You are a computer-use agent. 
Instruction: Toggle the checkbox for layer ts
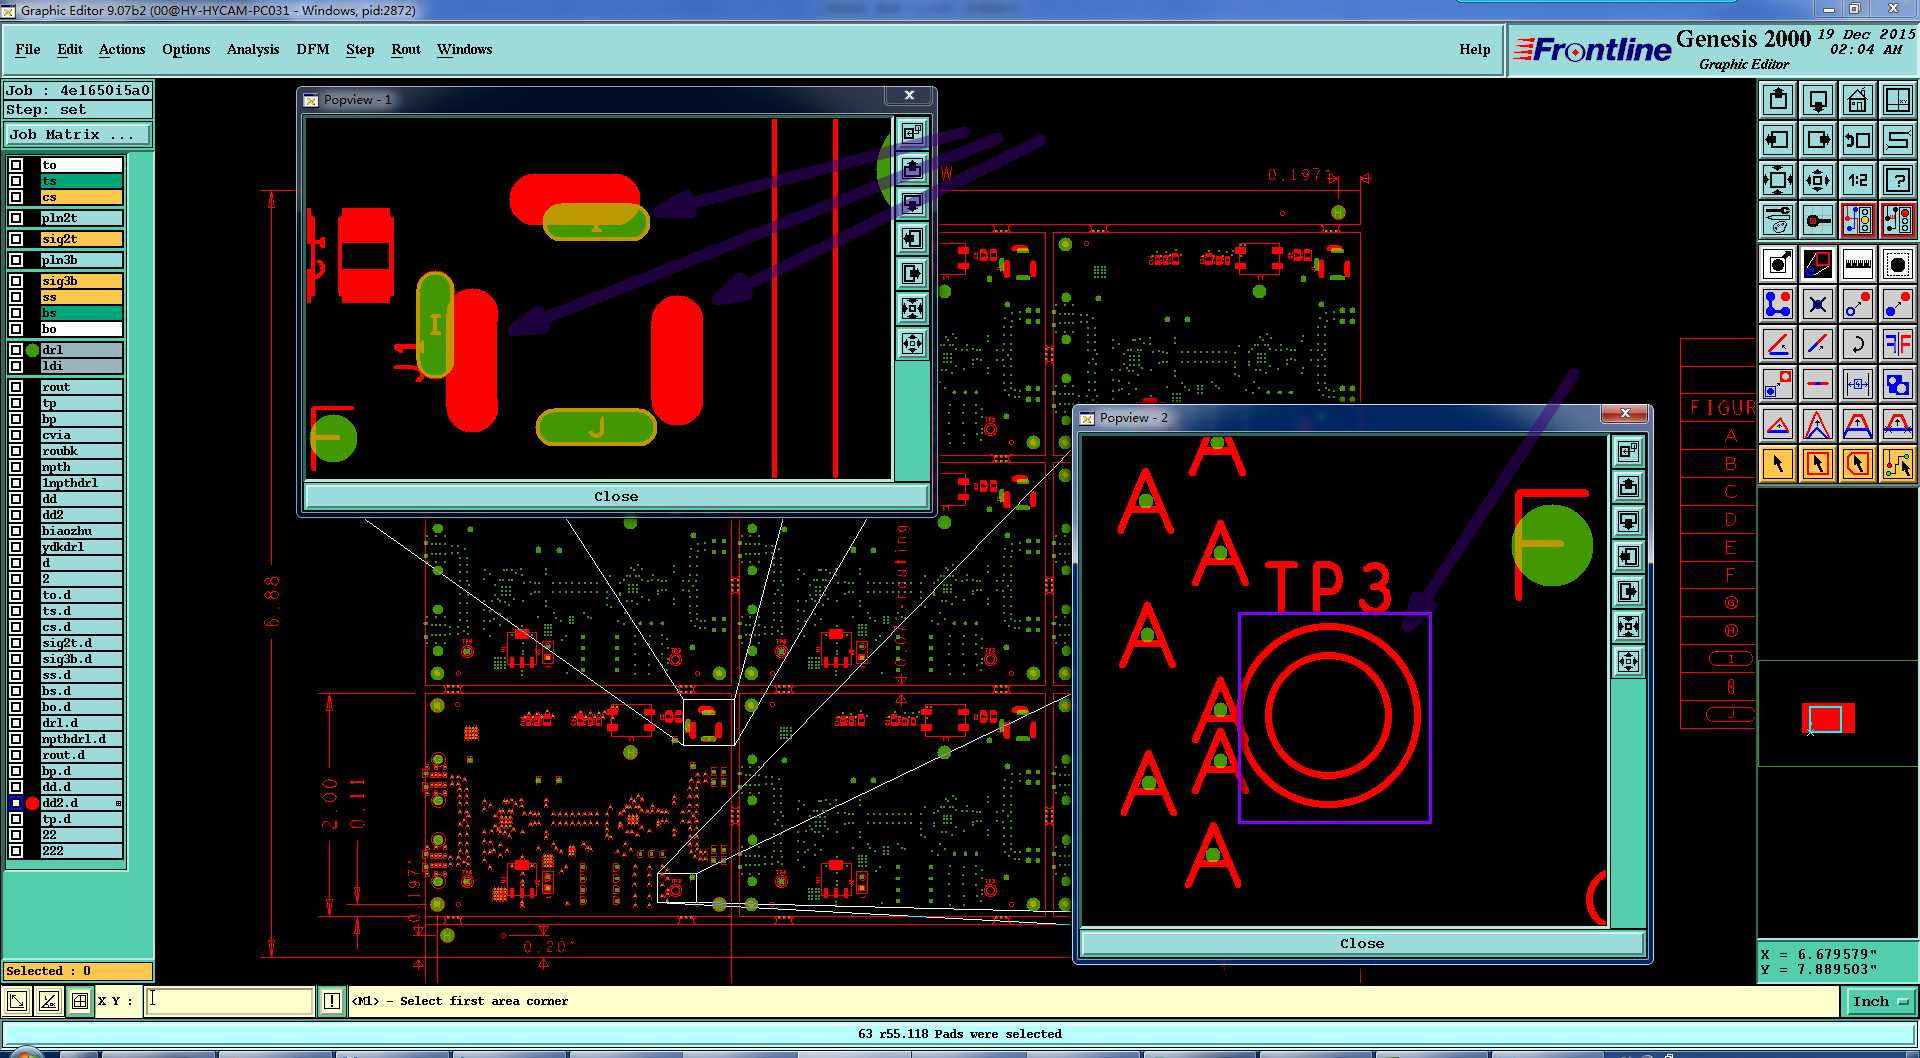[16, 181]
